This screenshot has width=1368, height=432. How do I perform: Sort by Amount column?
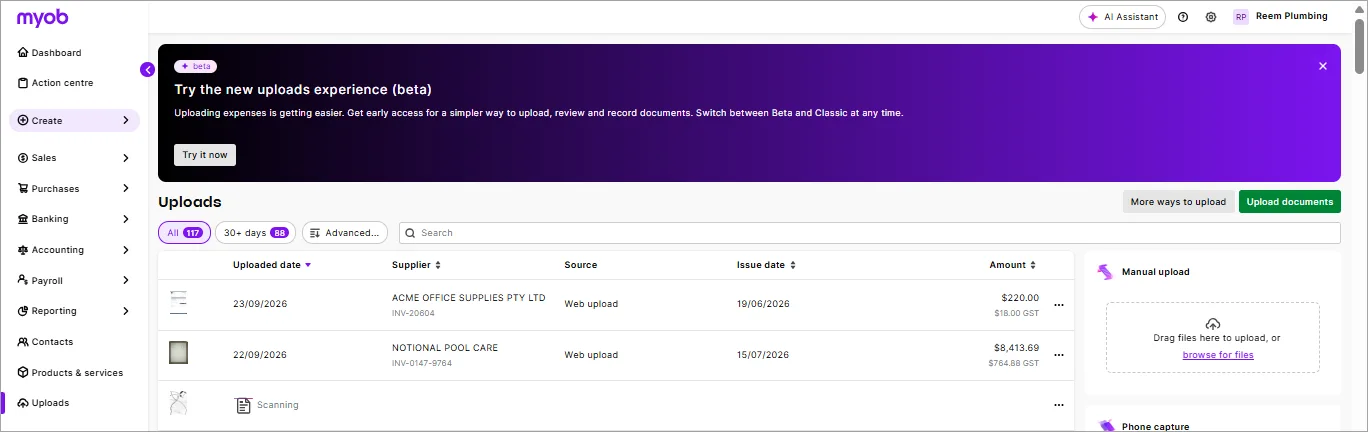pos(1013,265)
